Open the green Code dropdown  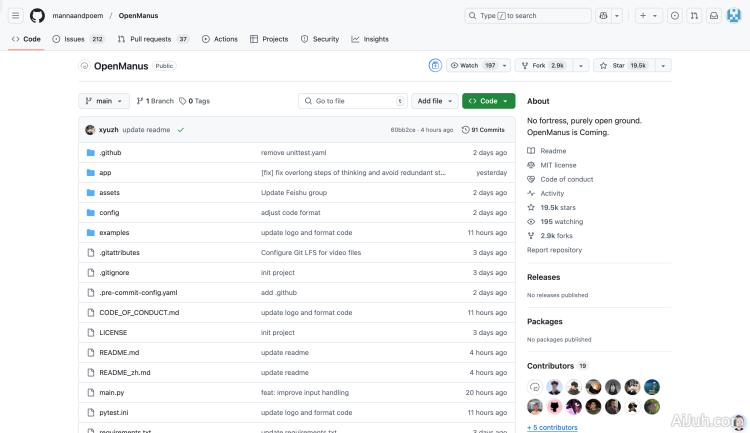[488, 101]
